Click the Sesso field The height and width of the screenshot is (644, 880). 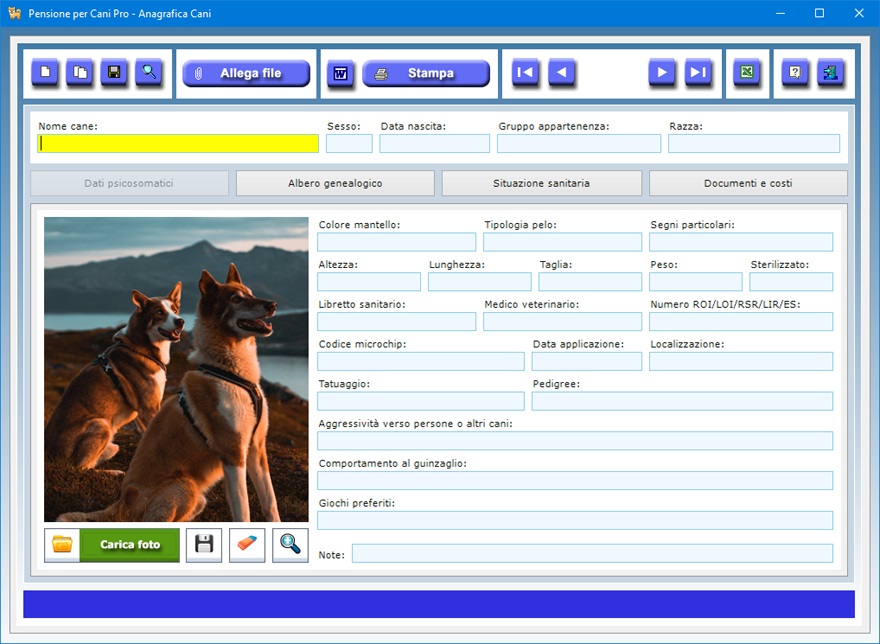coord(349,144)
